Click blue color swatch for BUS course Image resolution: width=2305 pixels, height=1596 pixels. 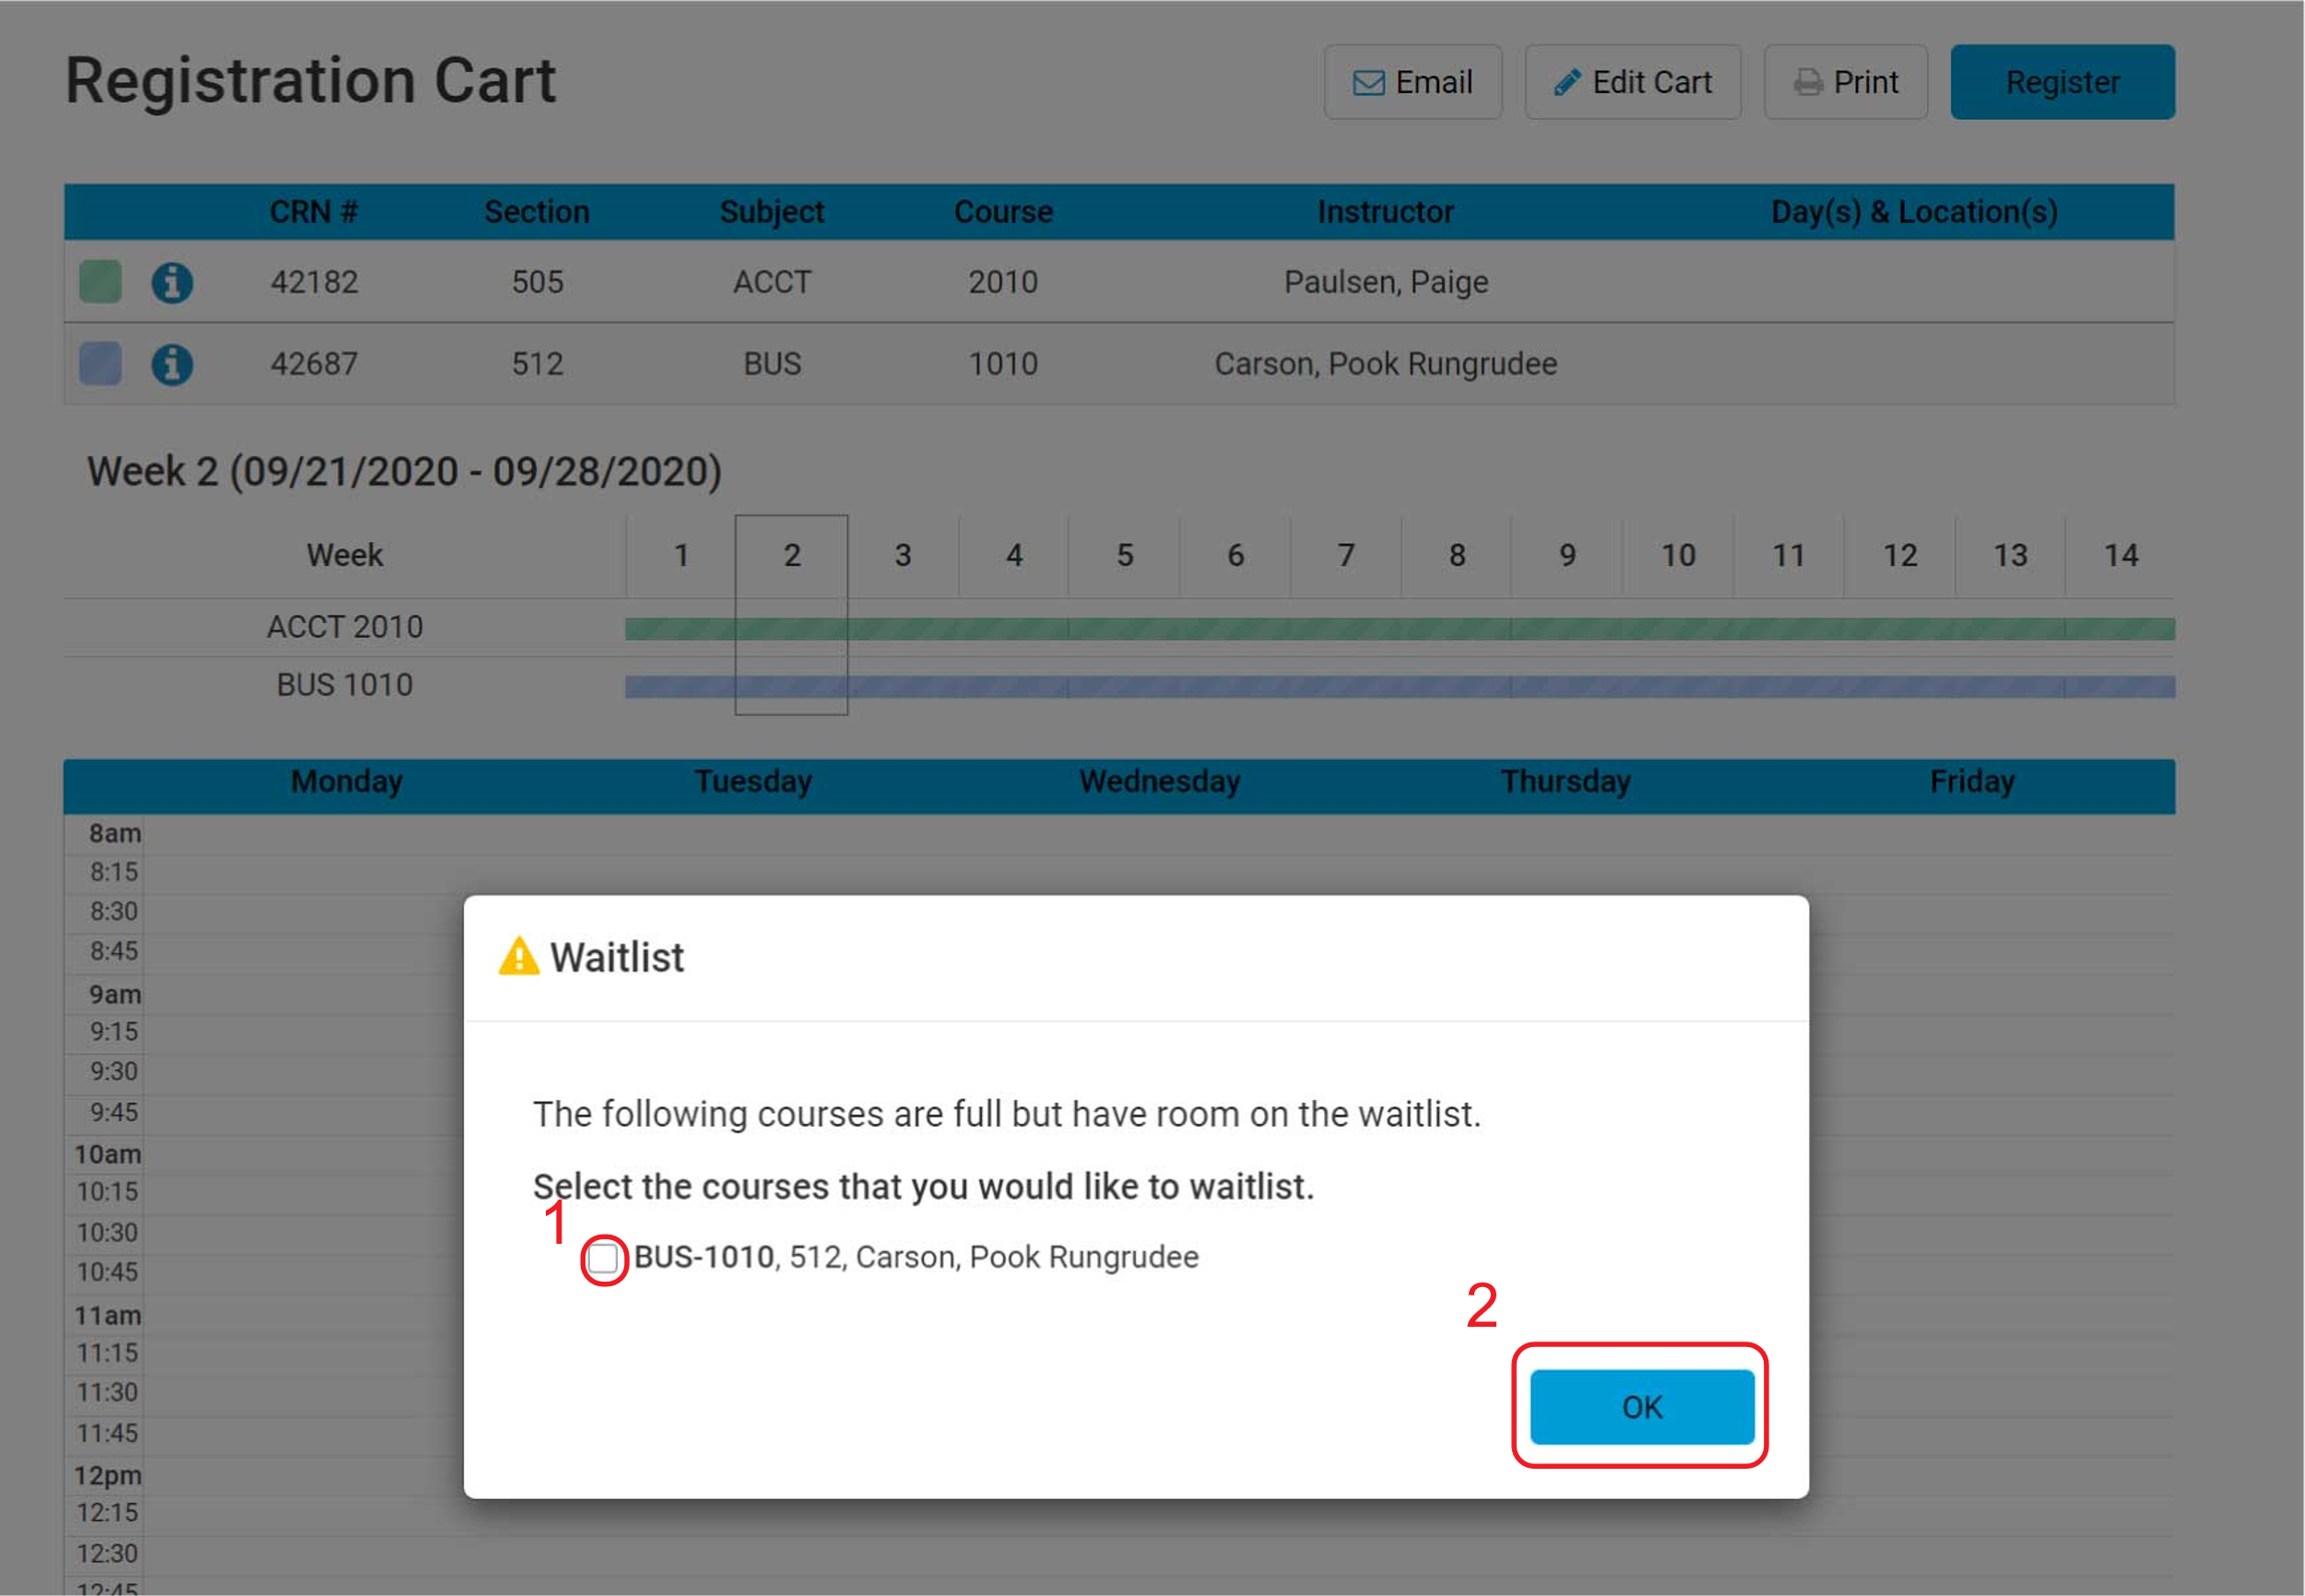pyautogui.click(x=100, y=363)
